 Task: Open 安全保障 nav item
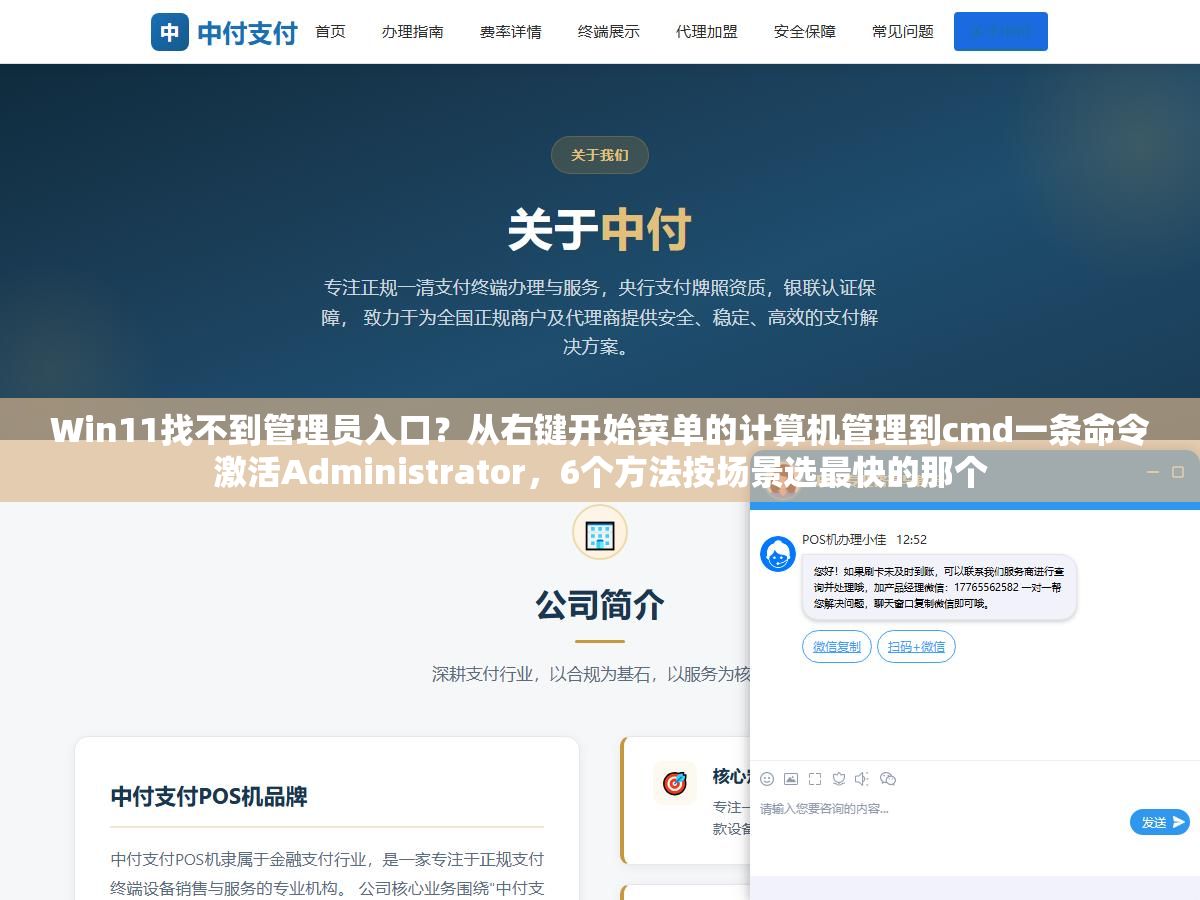pyautogui.click(x=804, y=31)
